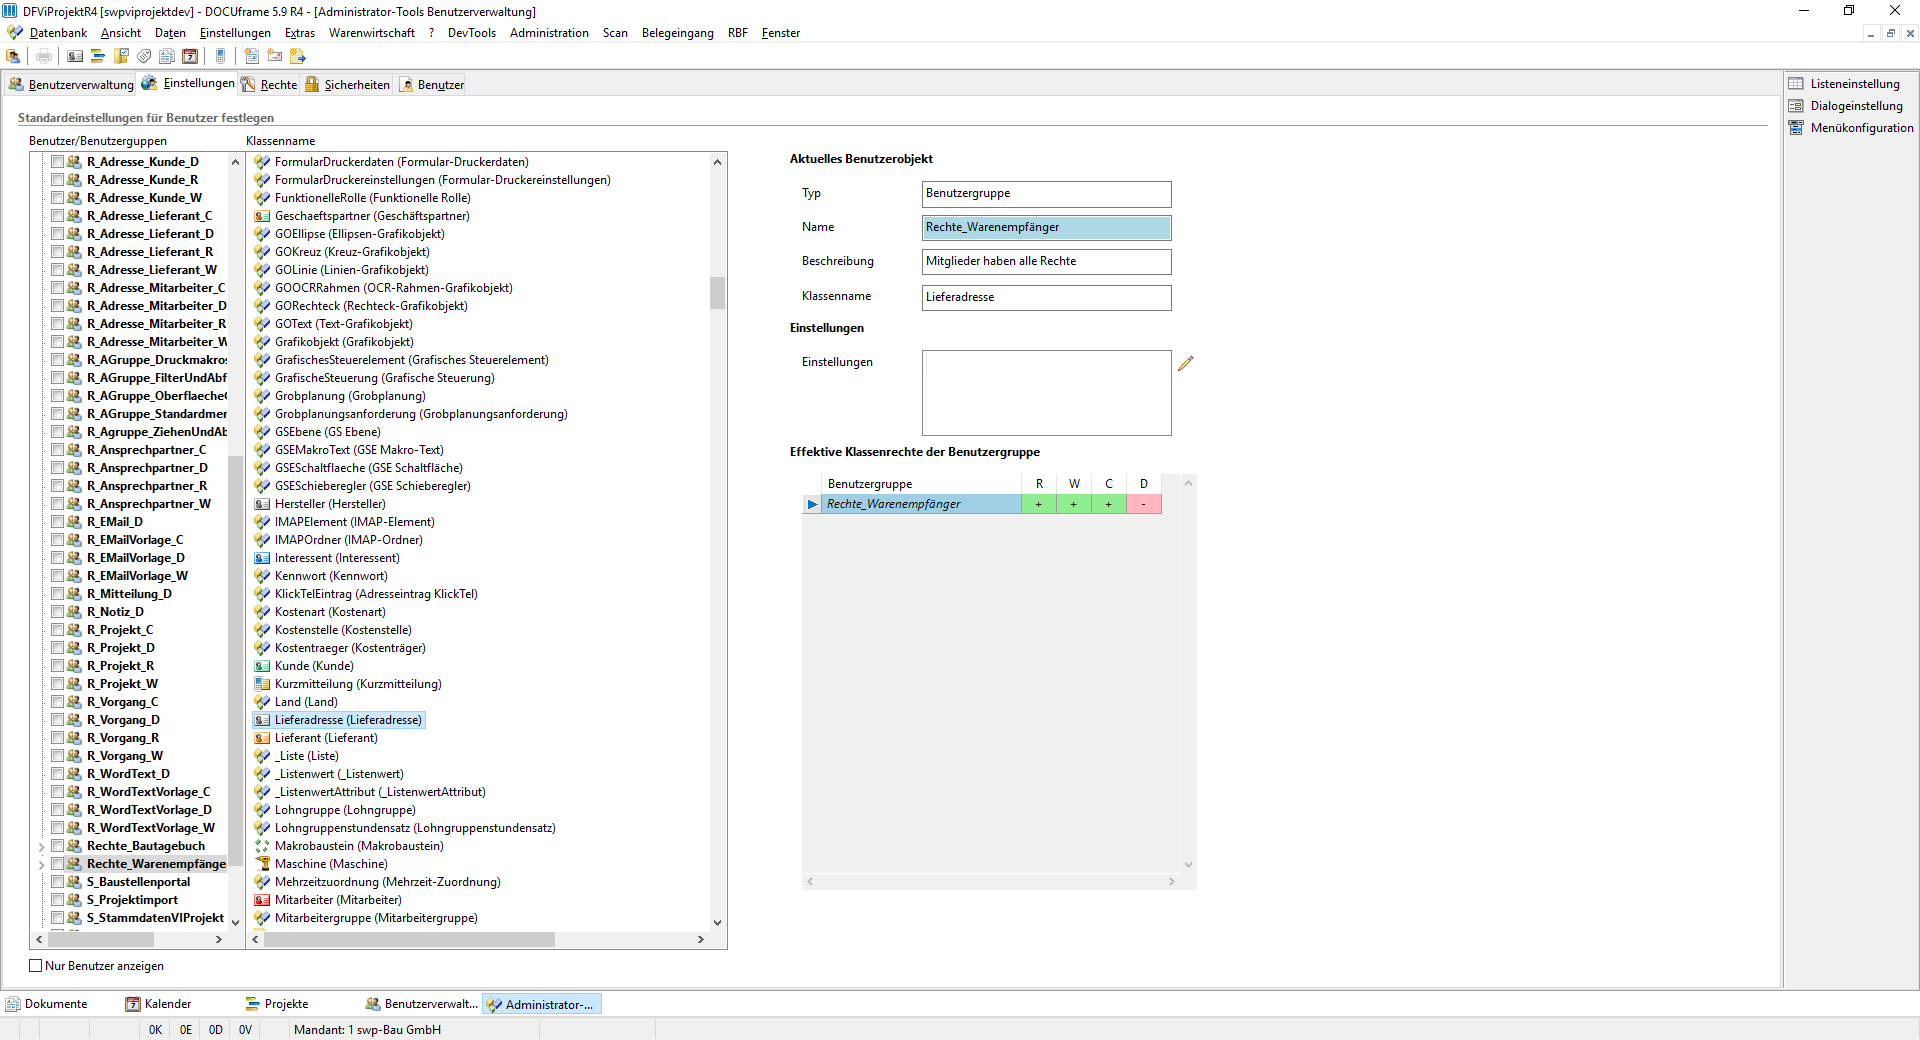This screenshot has width=1920, height=1040.
Task: Click down arrow of Klassenname list scrollbar
Action: pos(717,922)
